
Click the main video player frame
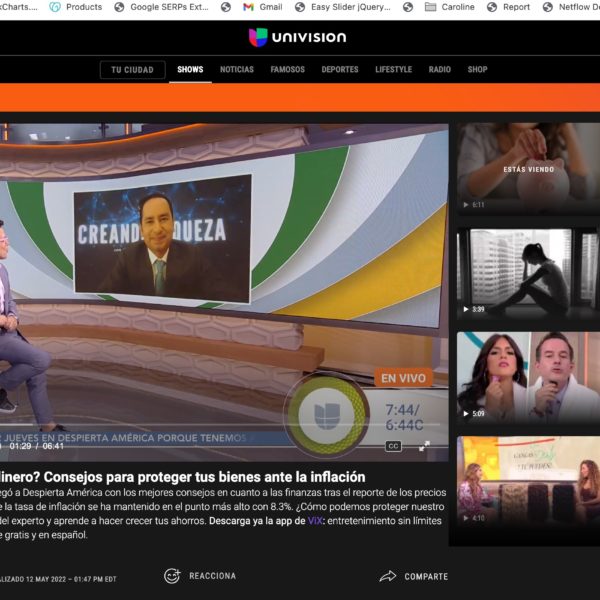pyautogui.click(x=224, y=291)
